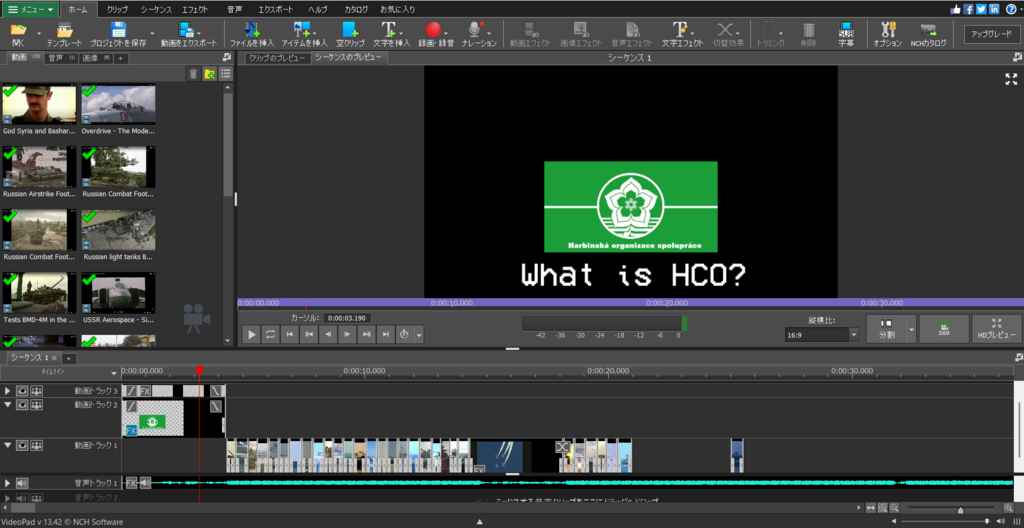
Task: Switch to the エクスポート menu tab
Action: 275,10
